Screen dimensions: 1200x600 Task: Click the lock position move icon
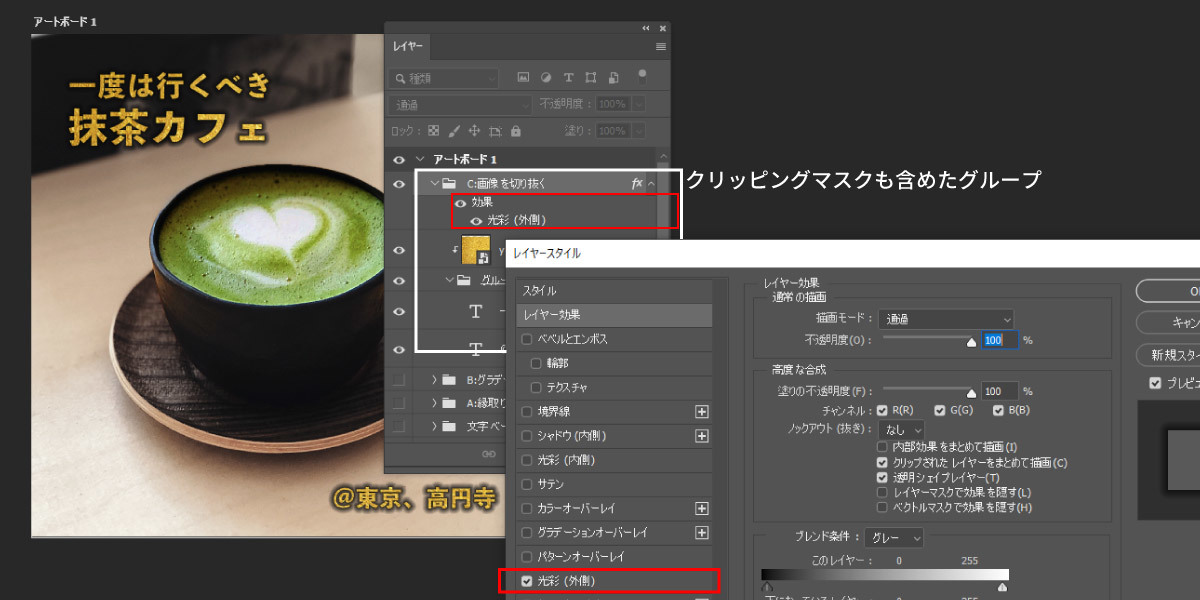[x=474, y=131]
